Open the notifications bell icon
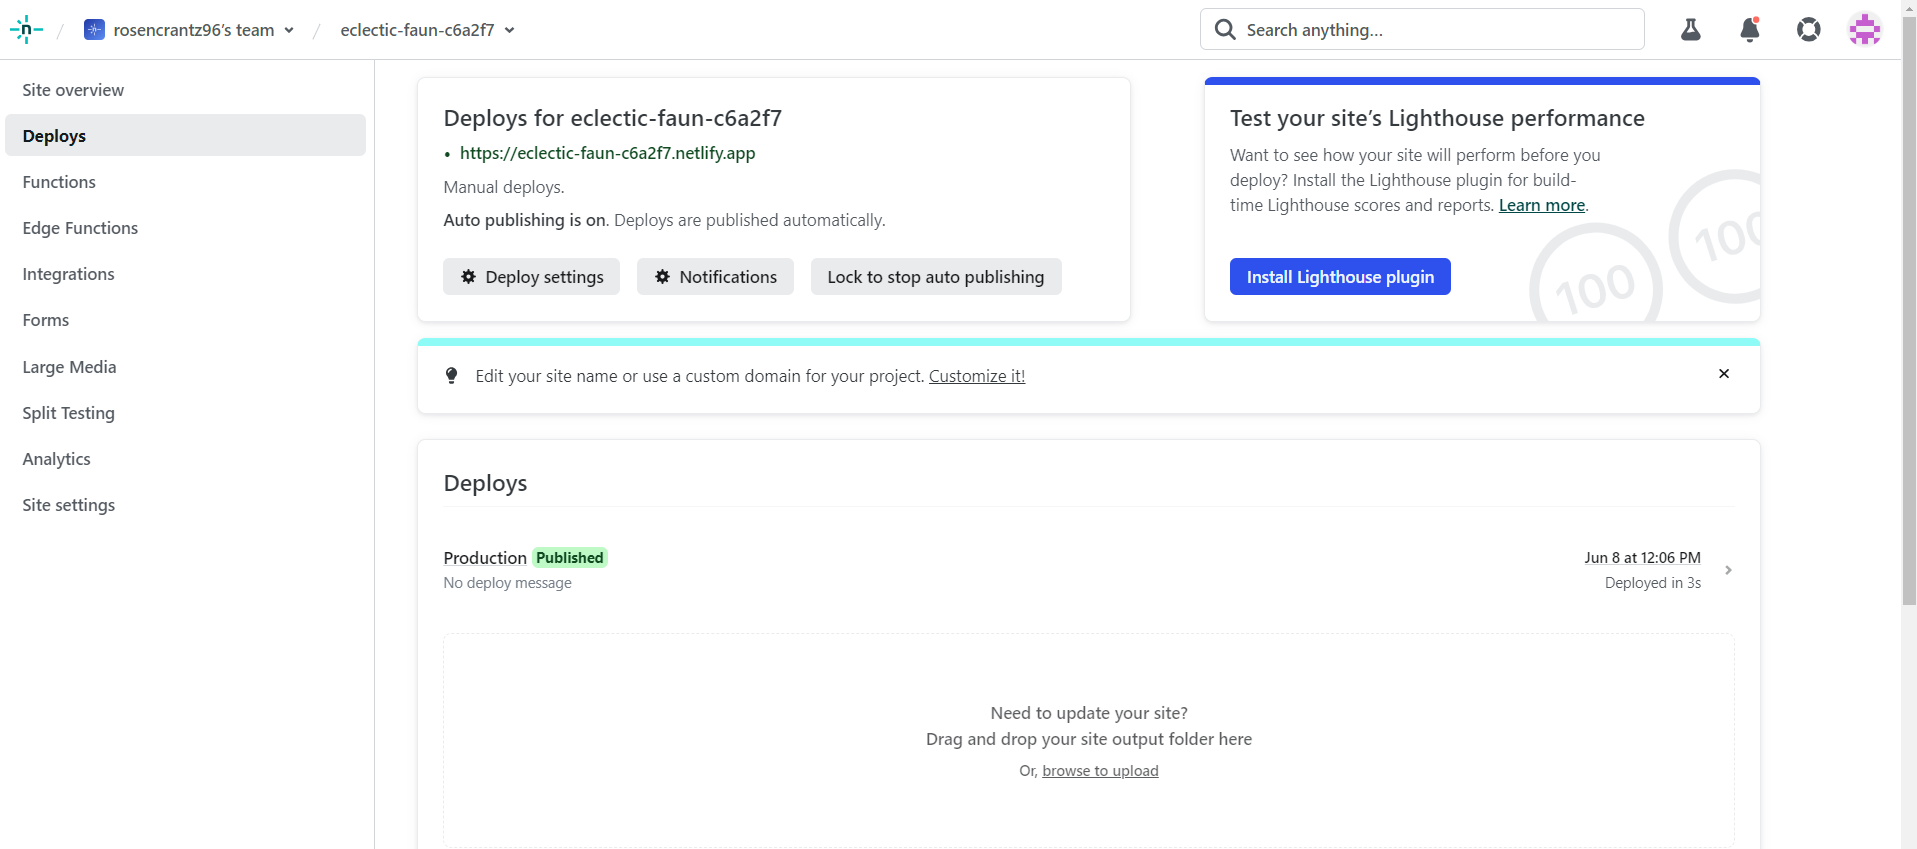 1750,30
